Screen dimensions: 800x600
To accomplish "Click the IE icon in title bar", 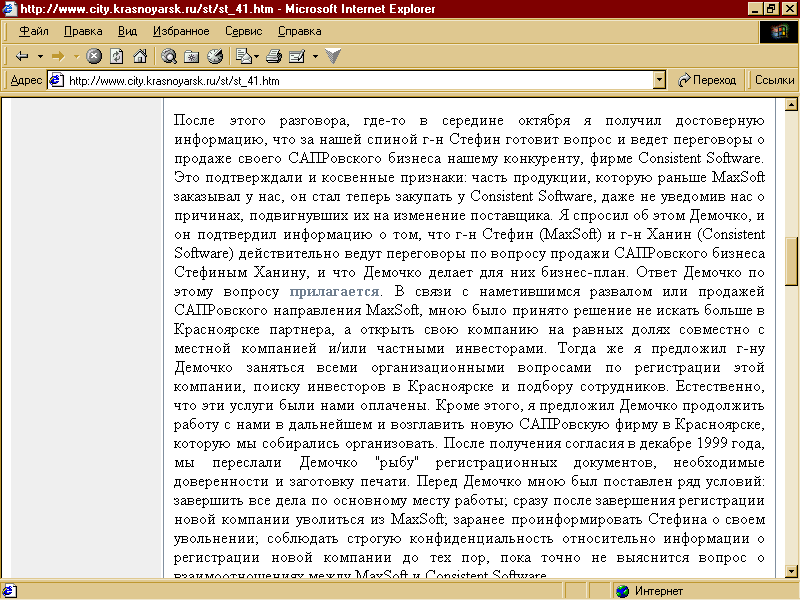I will point(9,9).
